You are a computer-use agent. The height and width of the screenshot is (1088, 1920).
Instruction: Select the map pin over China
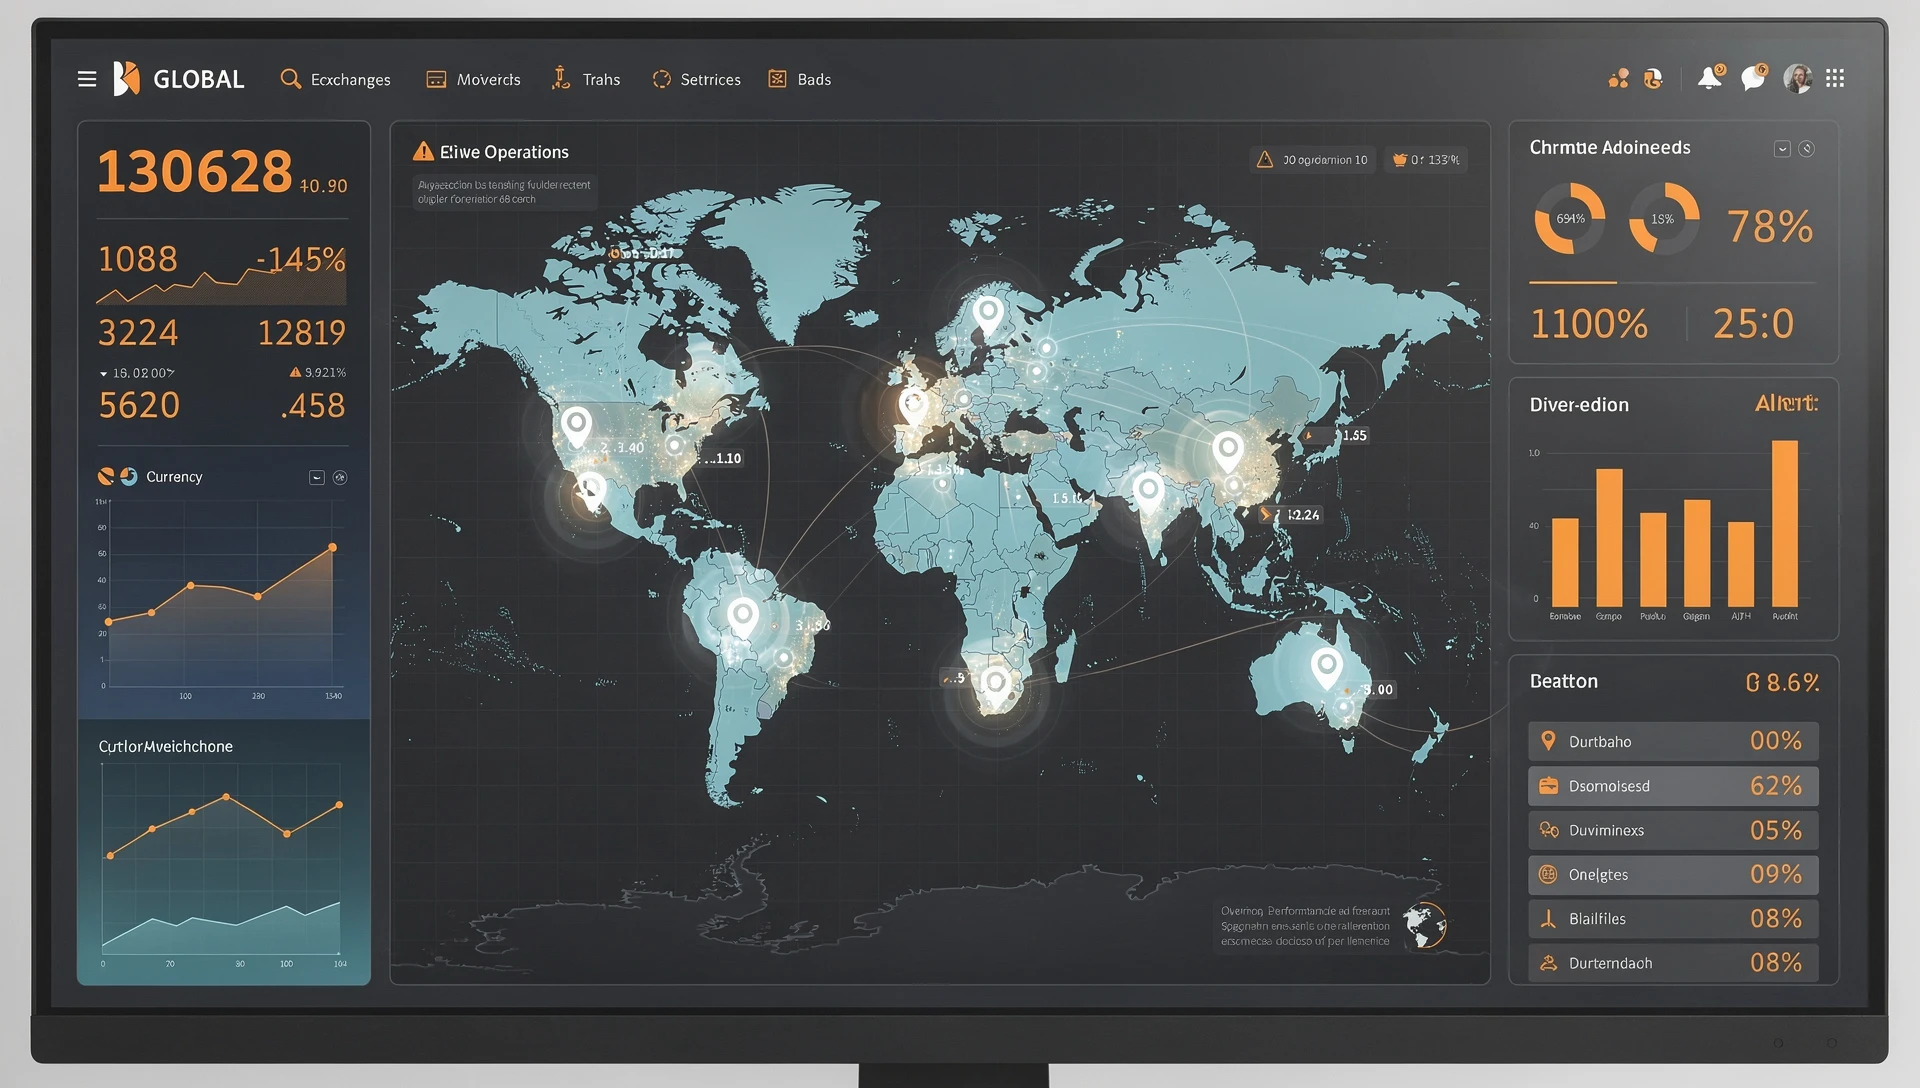pos(1228,451)
